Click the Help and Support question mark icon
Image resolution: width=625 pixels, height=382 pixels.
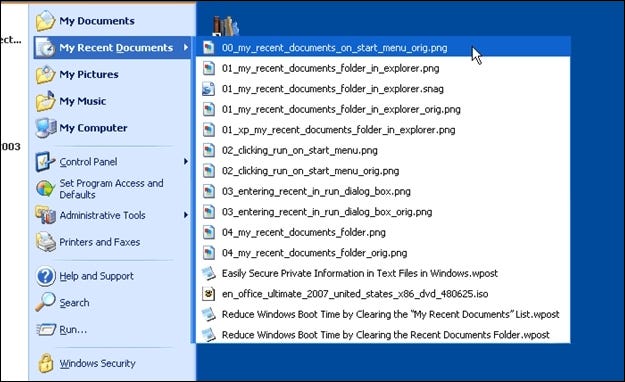coord(45,276)
